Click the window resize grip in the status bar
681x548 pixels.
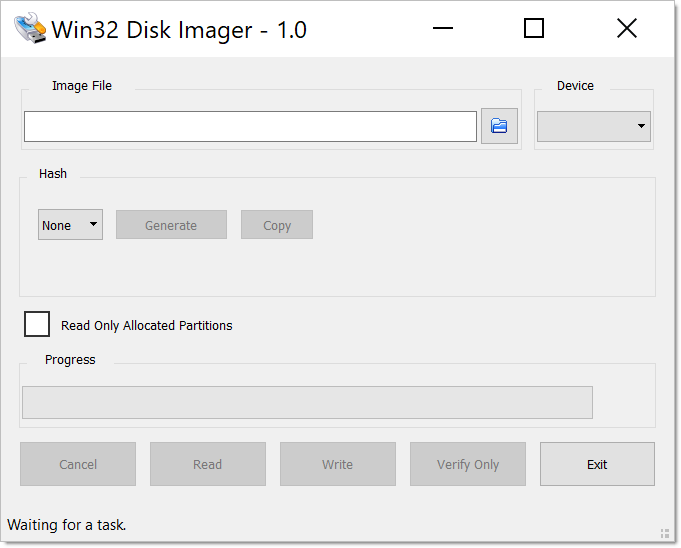(664, 533)
